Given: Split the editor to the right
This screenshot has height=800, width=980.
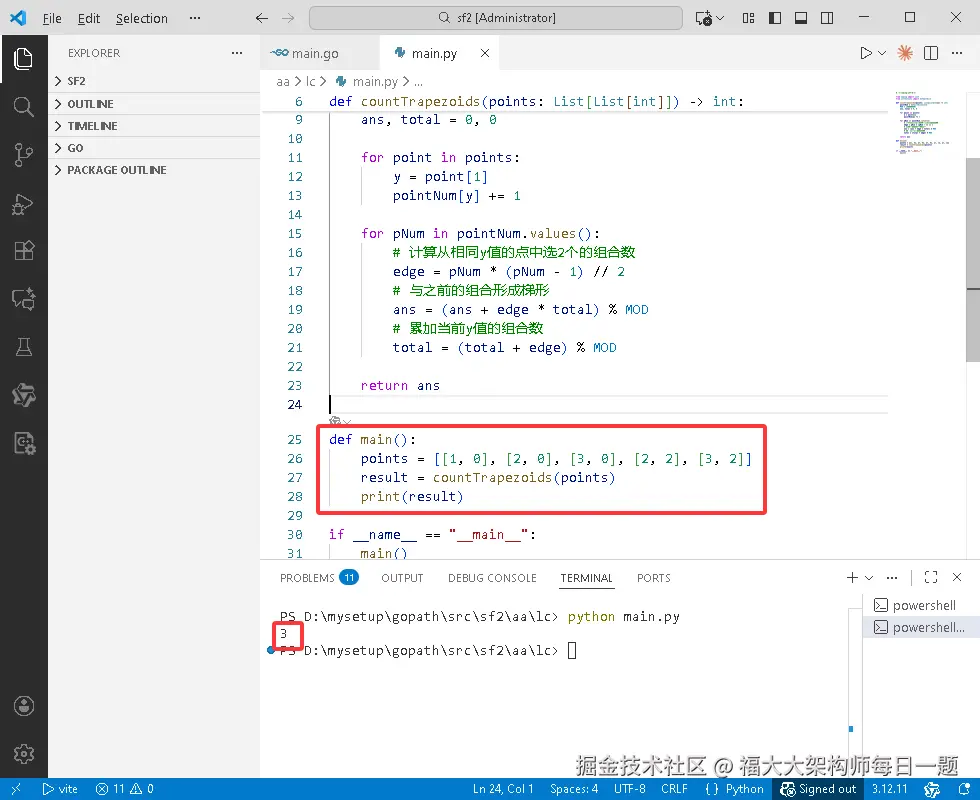Looking at the screenshot, I should pyautogui.click(x=931, y=53).
